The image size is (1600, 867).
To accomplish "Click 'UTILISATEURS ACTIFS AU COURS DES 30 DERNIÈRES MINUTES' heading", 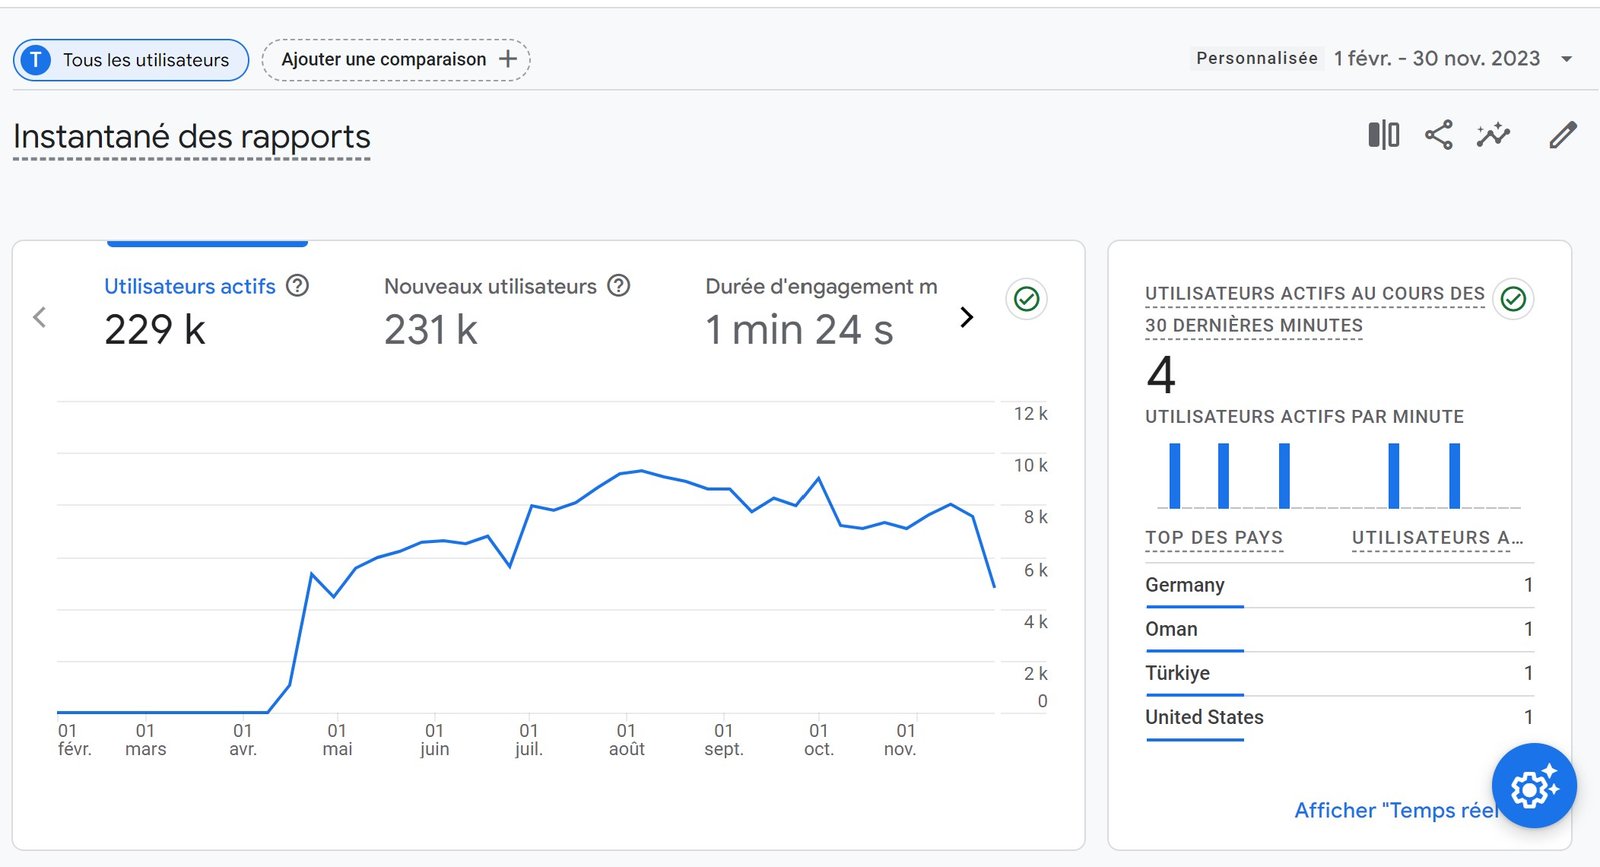I will (x=1315, y=309).
